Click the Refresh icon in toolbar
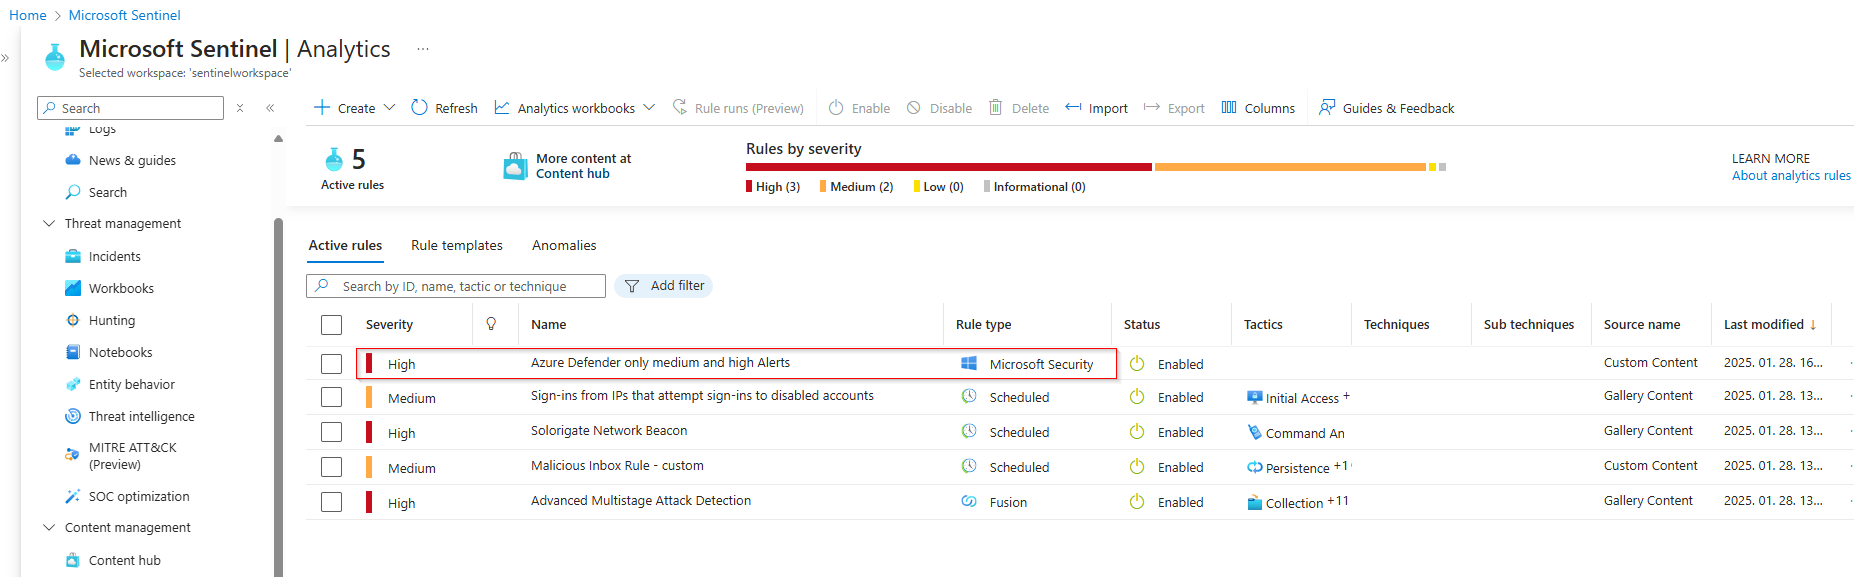Image resolution: width=1854 pixels, height=577 pixels. coord(420,108)
